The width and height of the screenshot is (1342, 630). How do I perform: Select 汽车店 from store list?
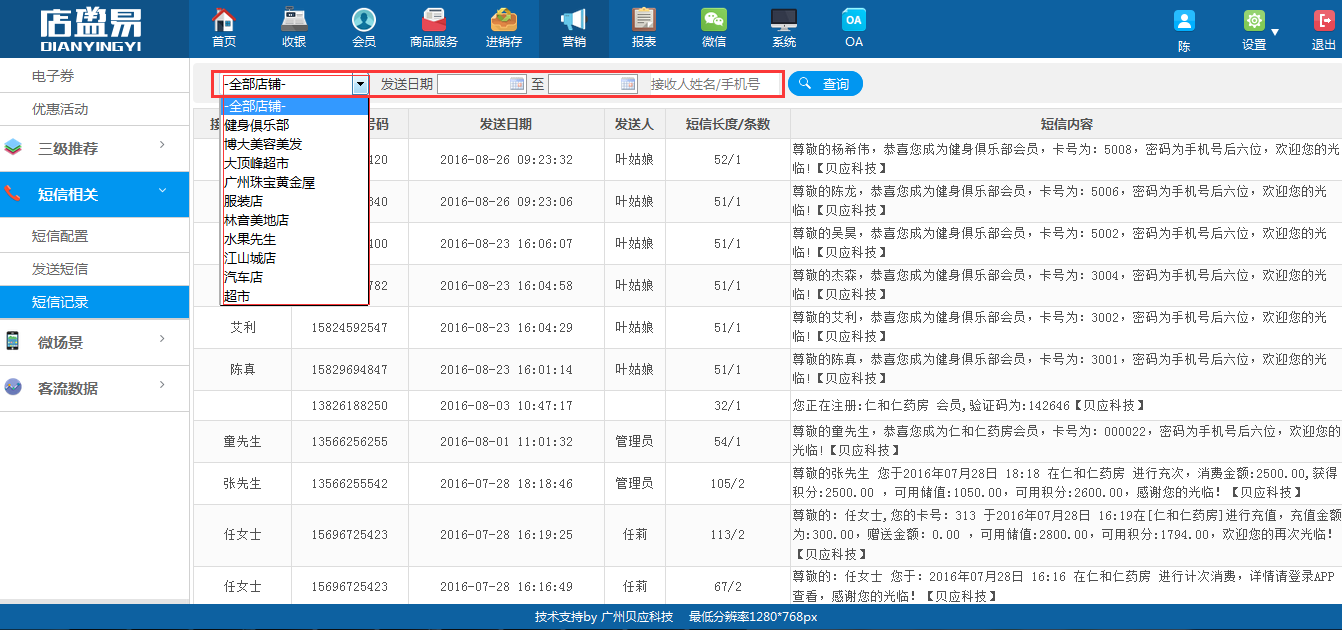[295, 277]
